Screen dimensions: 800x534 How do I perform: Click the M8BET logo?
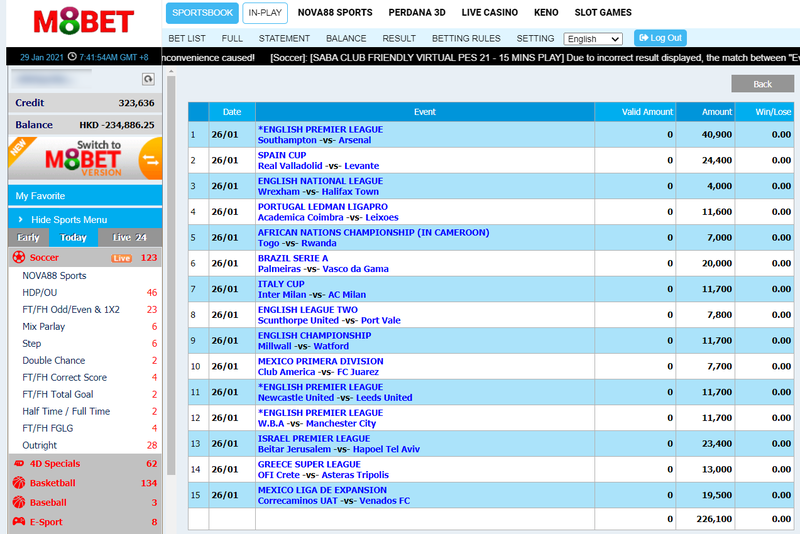coord(84,21)
